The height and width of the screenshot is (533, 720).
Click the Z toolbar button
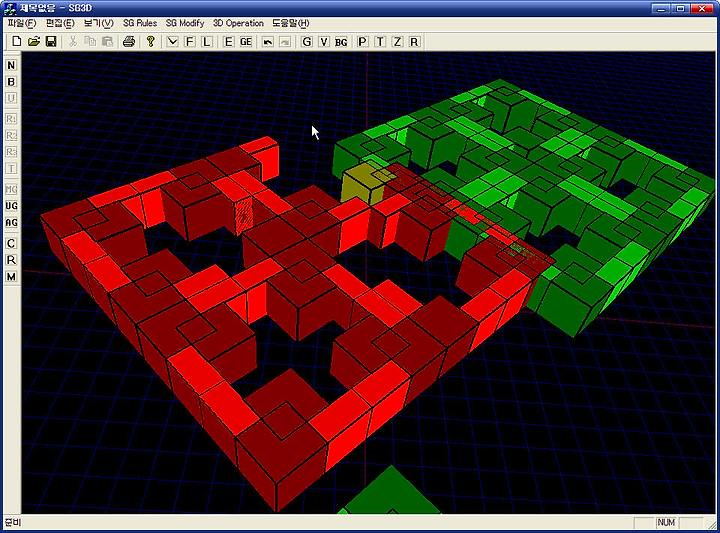397,42
